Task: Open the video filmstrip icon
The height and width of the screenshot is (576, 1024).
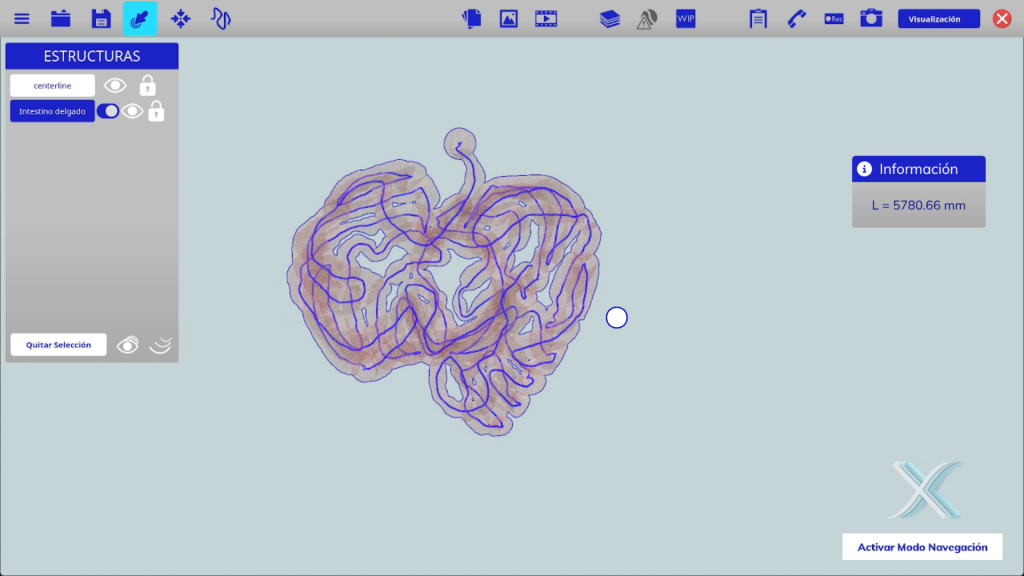Action: 546,18
